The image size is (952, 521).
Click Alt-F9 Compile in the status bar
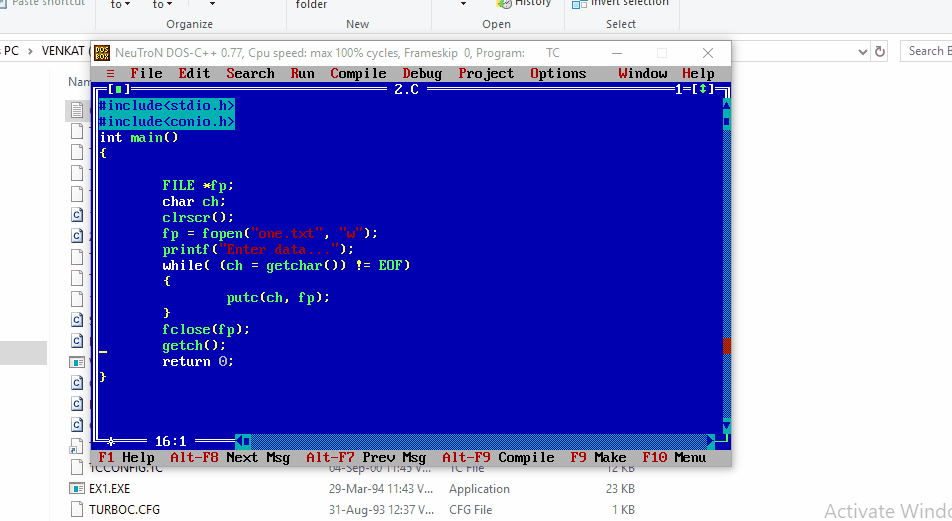click(x=498, y=457)
